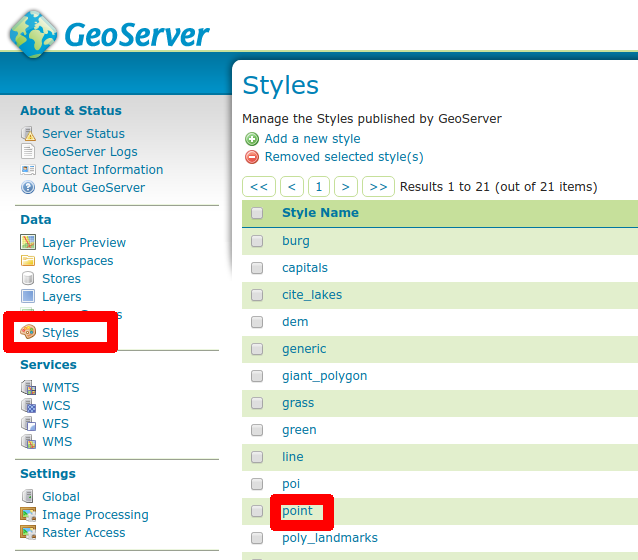638x560 pixels.
Task: Open Workspaces page
Action: [77, 261]
